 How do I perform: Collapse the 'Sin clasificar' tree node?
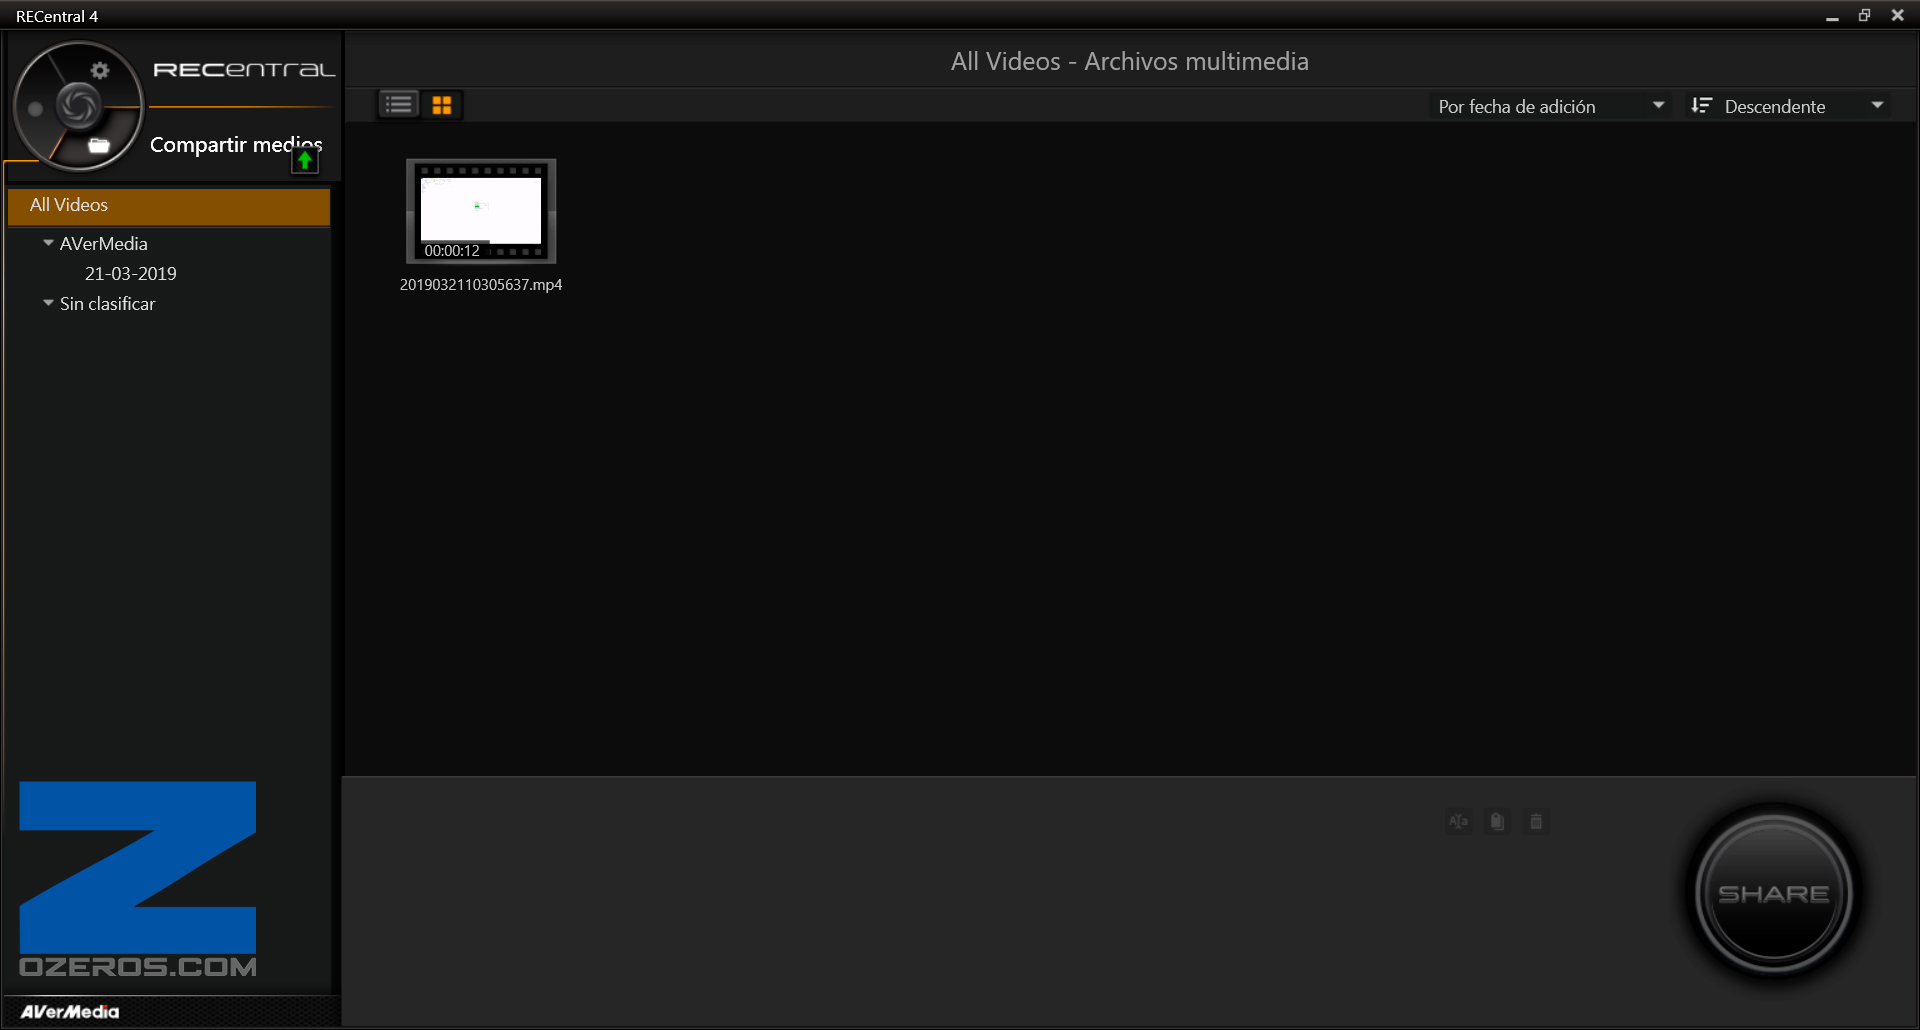(x=48, y=303)
